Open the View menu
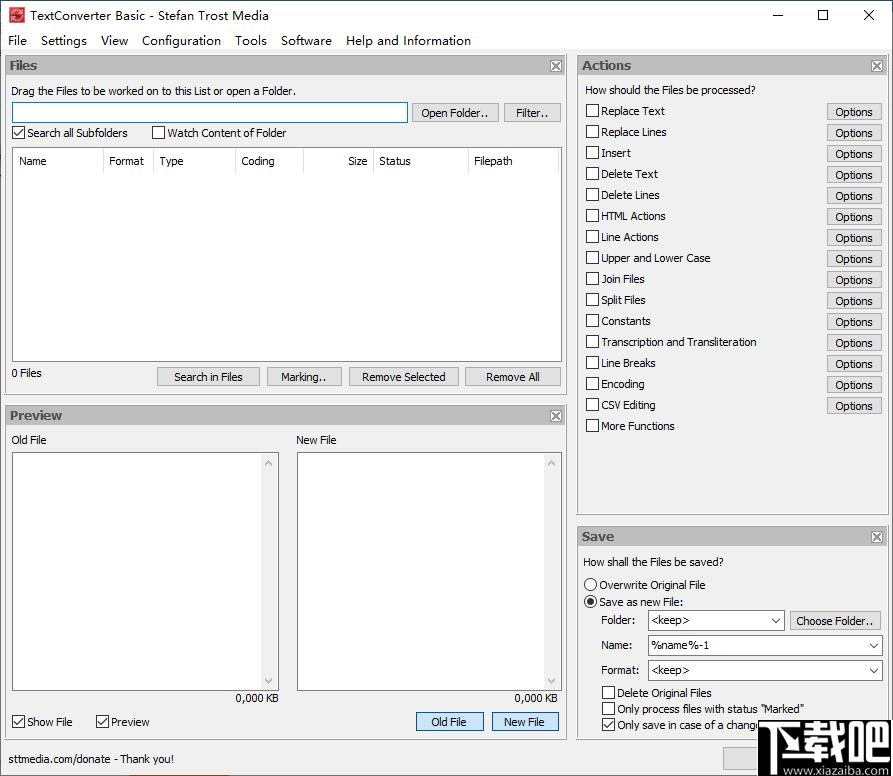The width and height of the screenshot is (893, 776). coord(114,40)
